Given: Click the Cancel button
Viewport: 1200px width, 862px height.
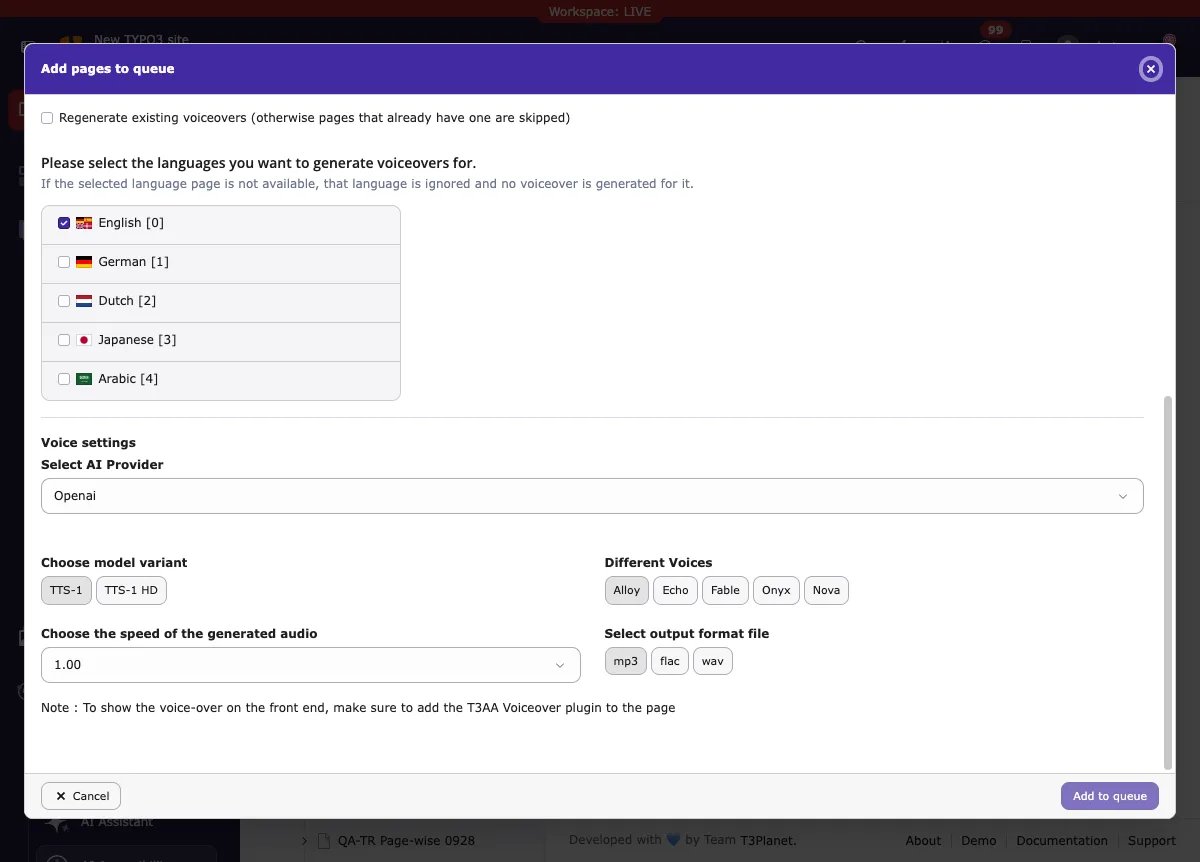Looking at the screenshot, I should [x=81, y=796].
